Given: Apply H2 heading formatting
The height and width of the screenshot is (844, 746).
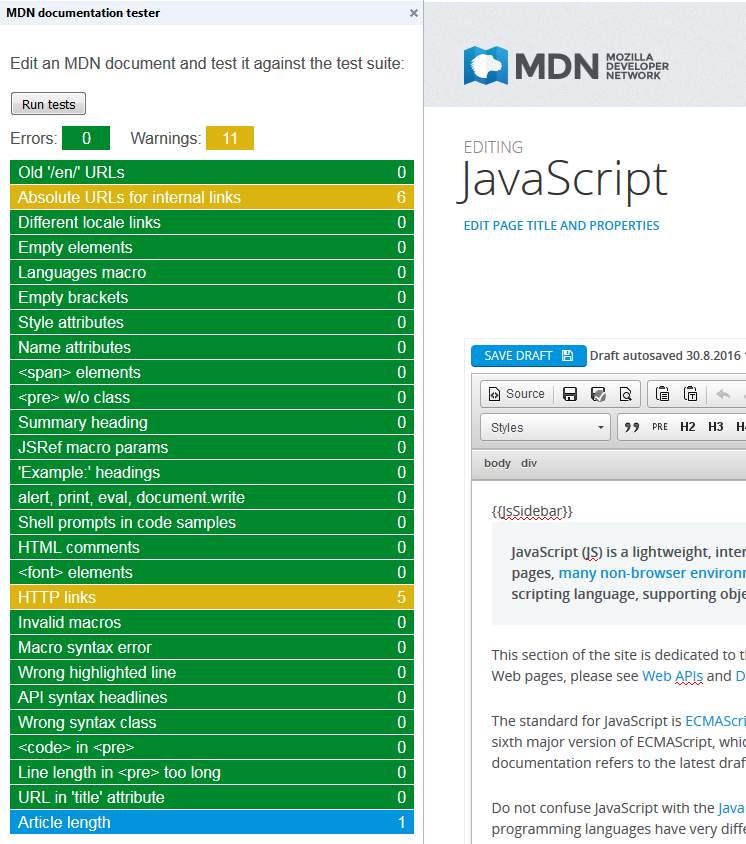Looking at the screenshot, I should coord(687,427).
